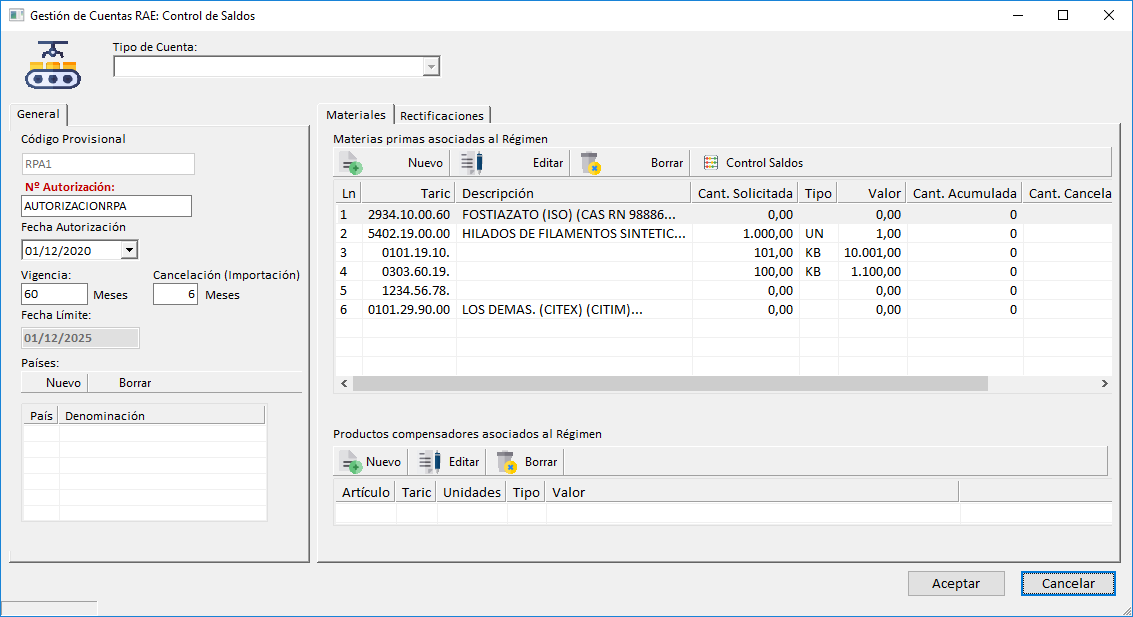
Task: Click the Nº Autorización input field
Action: click(x=106, y=206)
